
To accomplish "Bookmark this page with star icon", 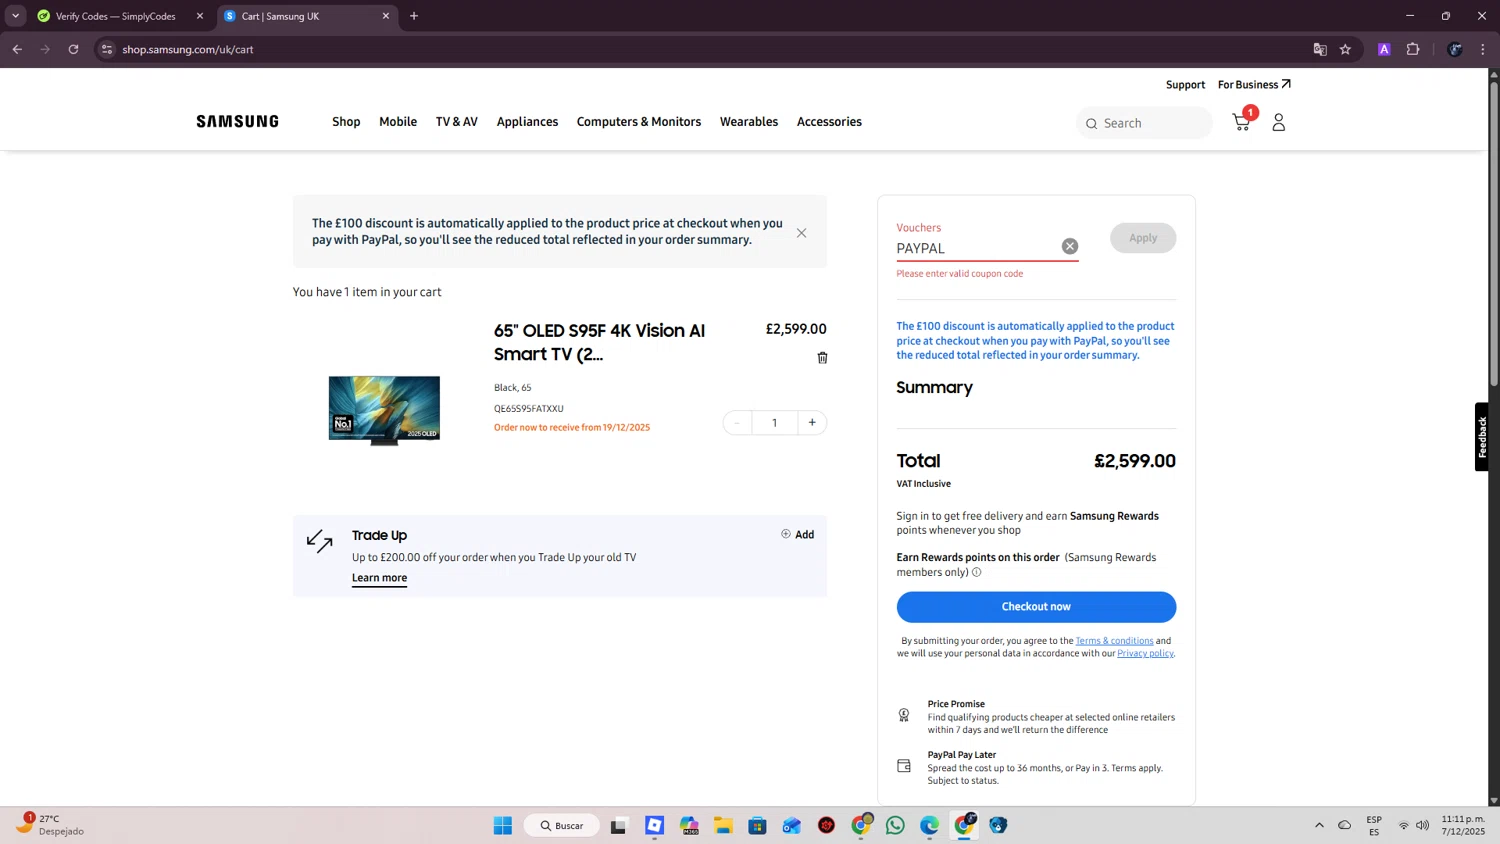I will tap(1345, 49).
